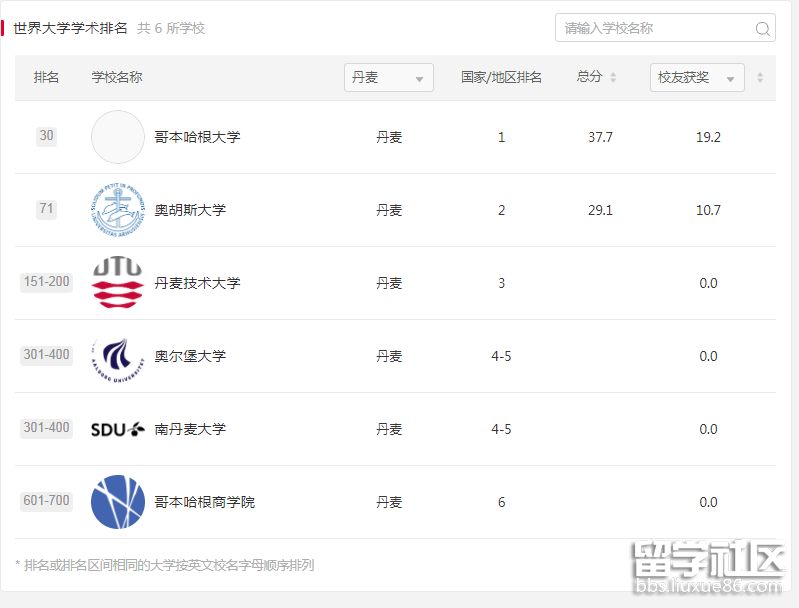Open 奥胡斯大学 school link
The height and width of the screenshot is (608, 799).
190,210
